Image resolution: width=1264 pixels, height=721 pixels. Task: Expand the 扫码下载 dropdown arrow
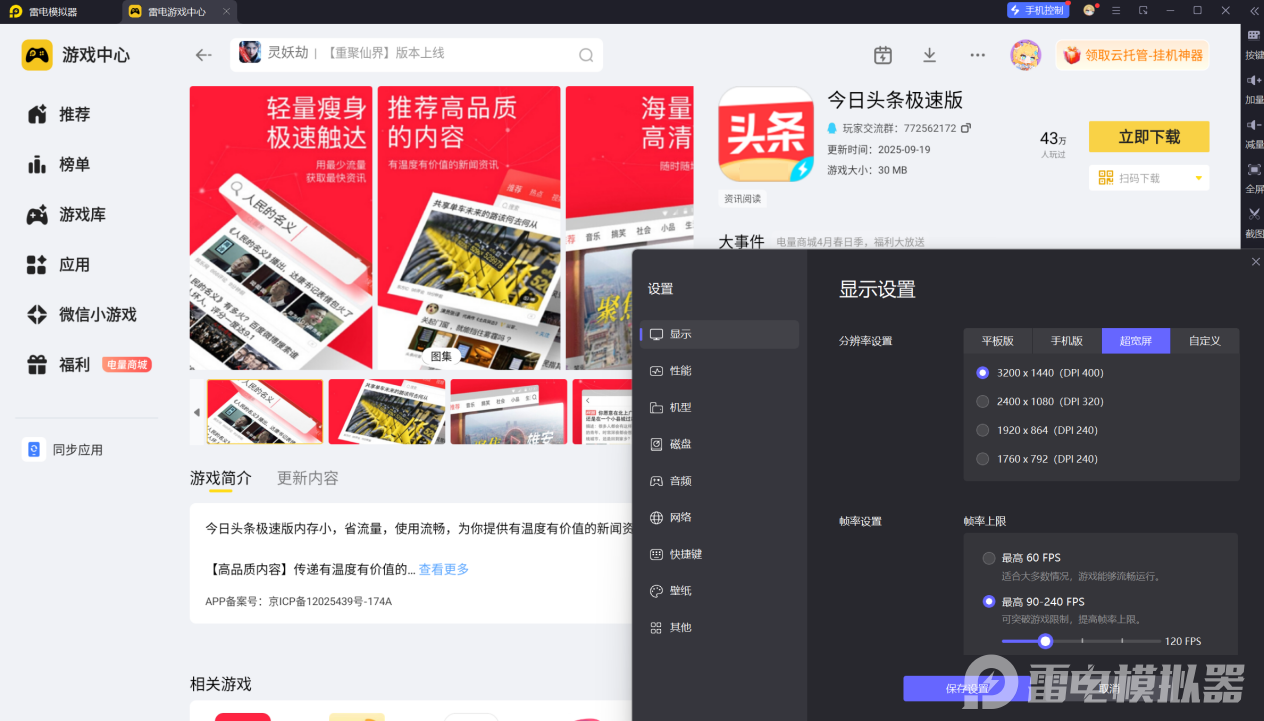(1198, 178)
